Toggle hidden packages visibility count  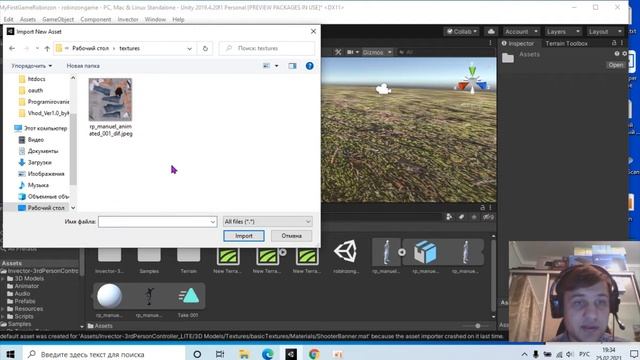pos(488,217)
